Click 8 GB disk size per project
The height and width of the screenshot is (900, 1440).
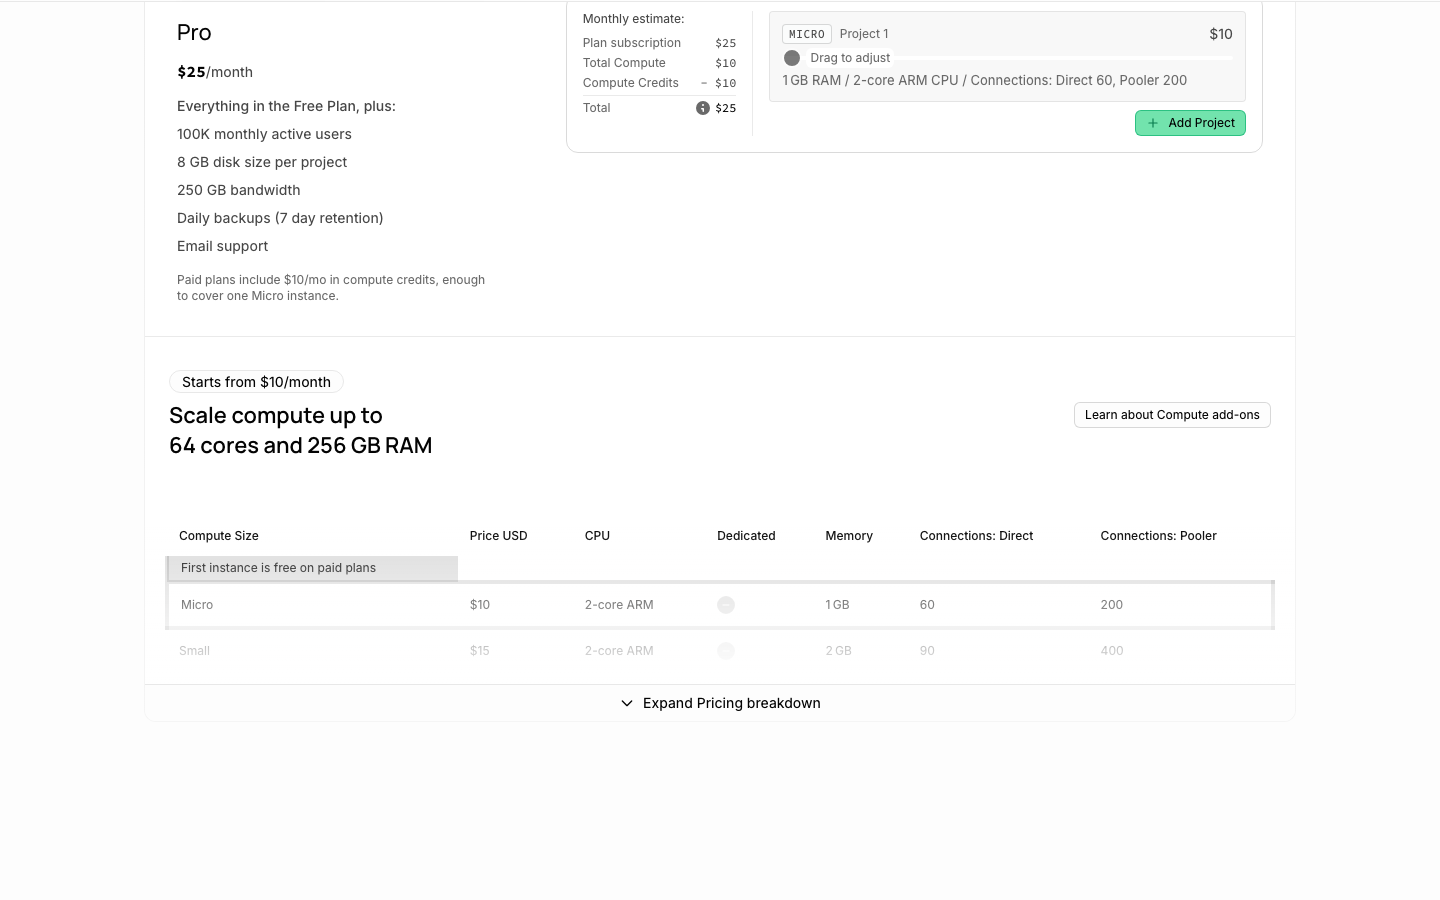click(262, 162)
